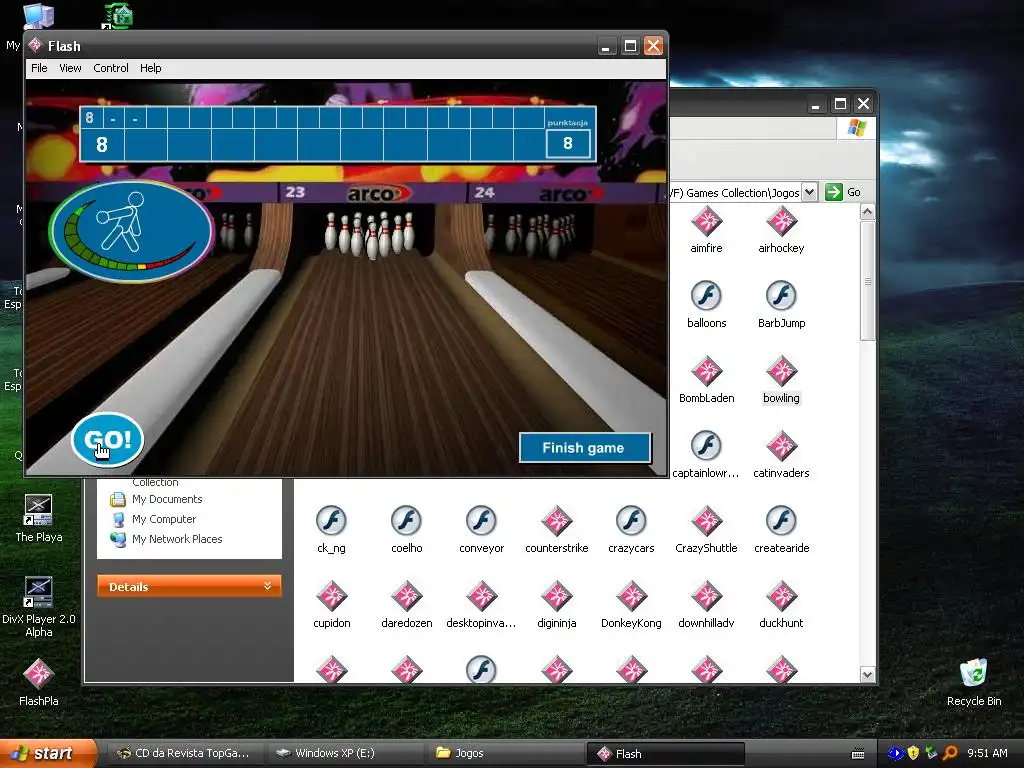Switch to Jogos taskbar item
This screenshot has height=768, width=1024.
pos(504,753)
